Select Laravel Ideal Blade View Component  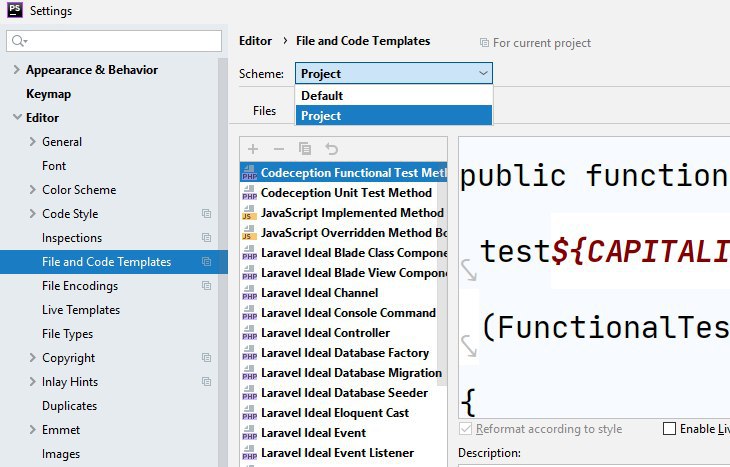(x=344, y=273)
